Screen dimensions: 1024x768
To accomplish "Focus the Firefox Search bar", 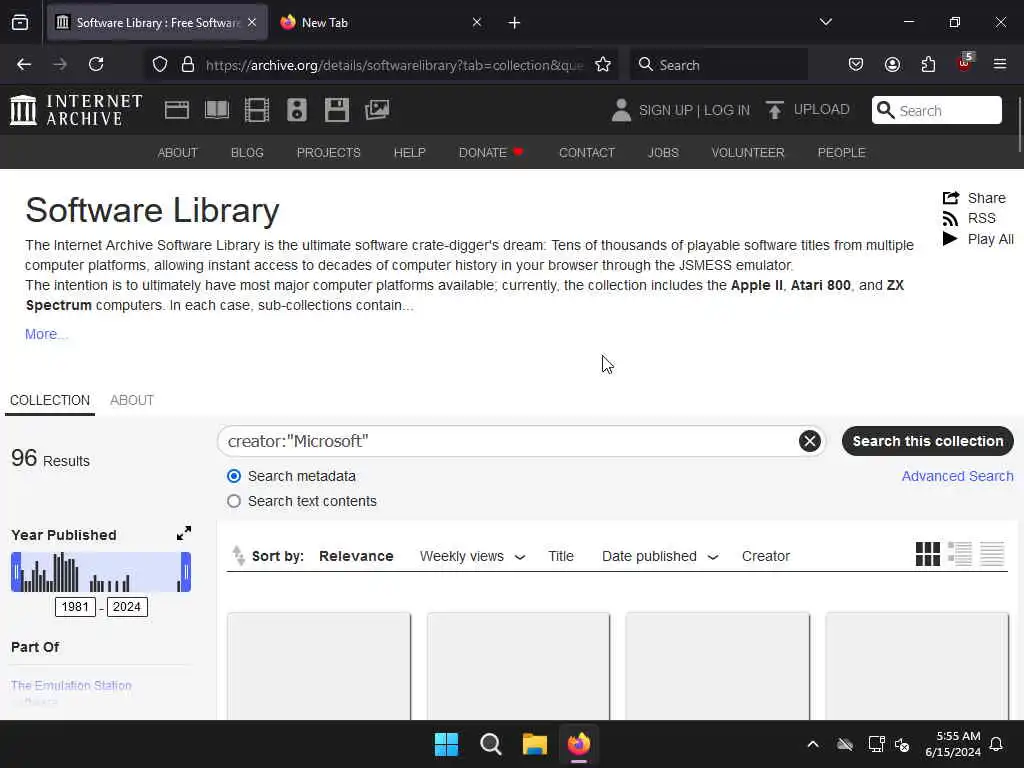I will click(x=718, y=65).
